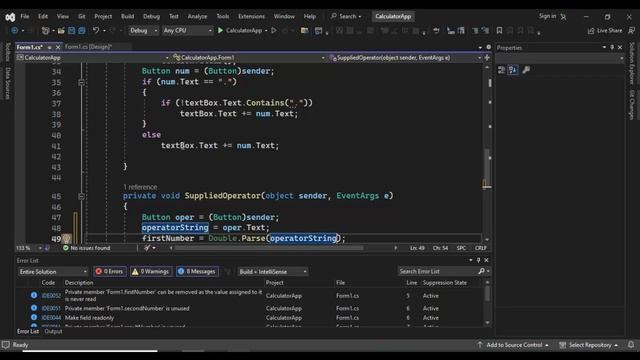Open the 133 % zoom level dropdown
640x360 pixels.
click(x=29, y=248)
